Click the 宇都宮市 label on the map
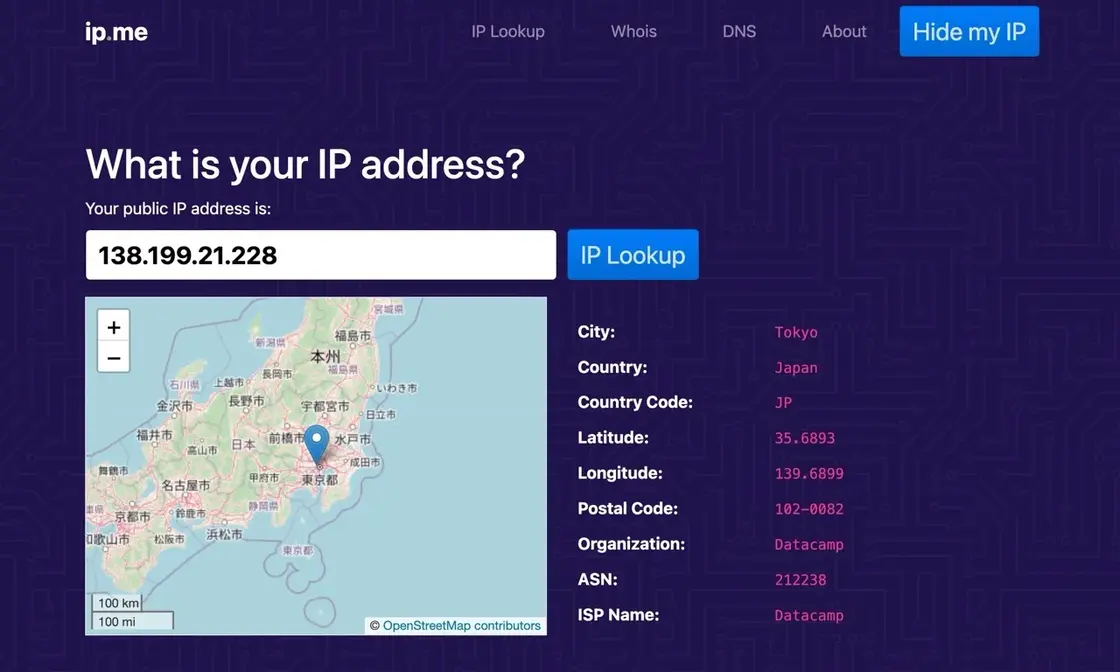This screenshot has height=672, width=1120. [x=324, y=406]
